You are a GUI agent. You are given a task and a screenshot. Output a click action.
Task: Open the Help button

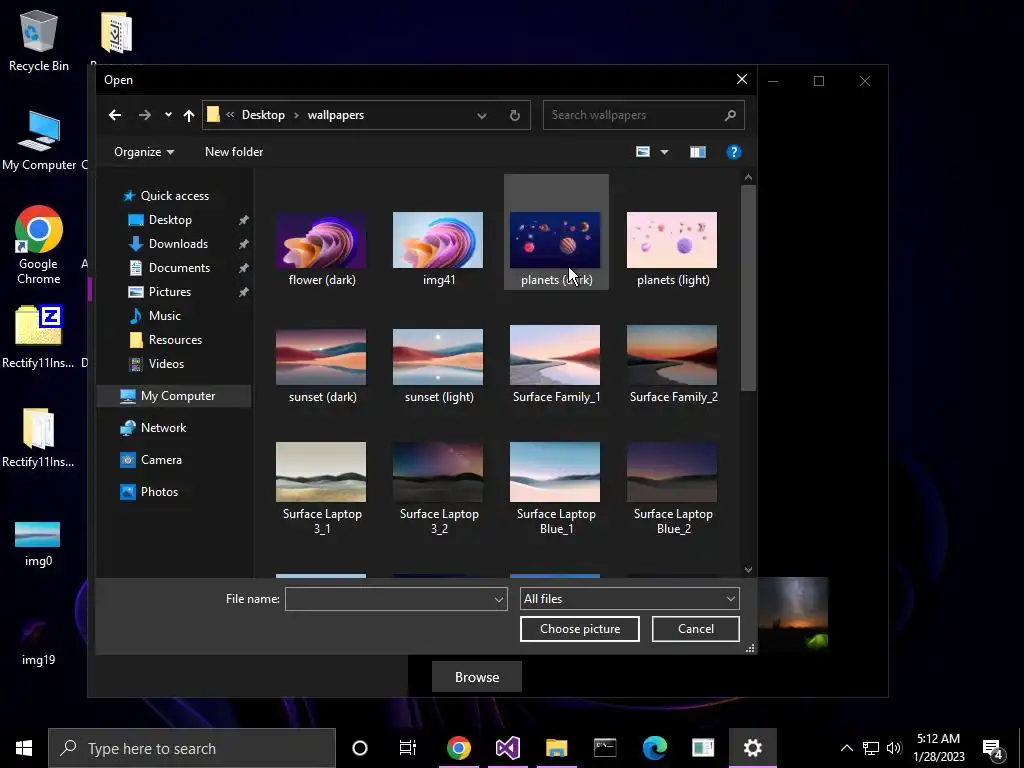[x=733, y=152]
